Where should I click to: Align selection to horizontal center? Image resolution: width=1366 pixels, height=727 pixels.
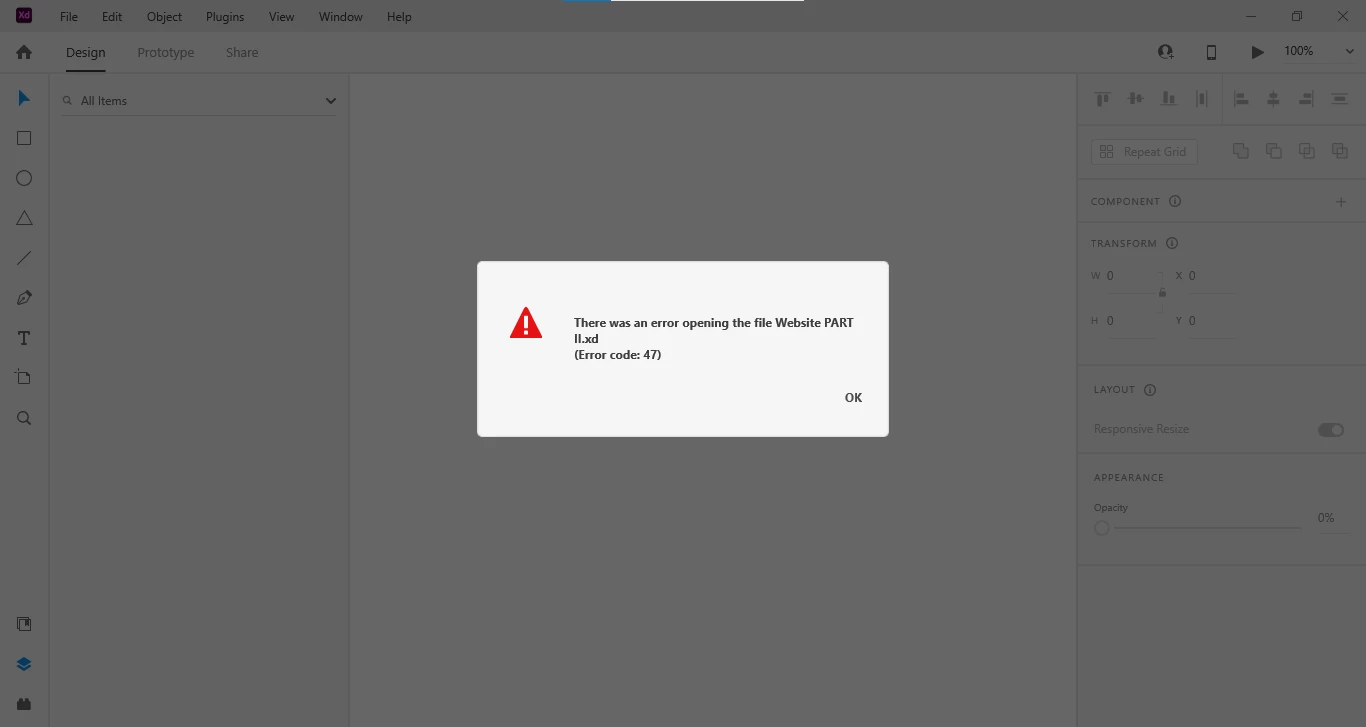pos(1273,98)
